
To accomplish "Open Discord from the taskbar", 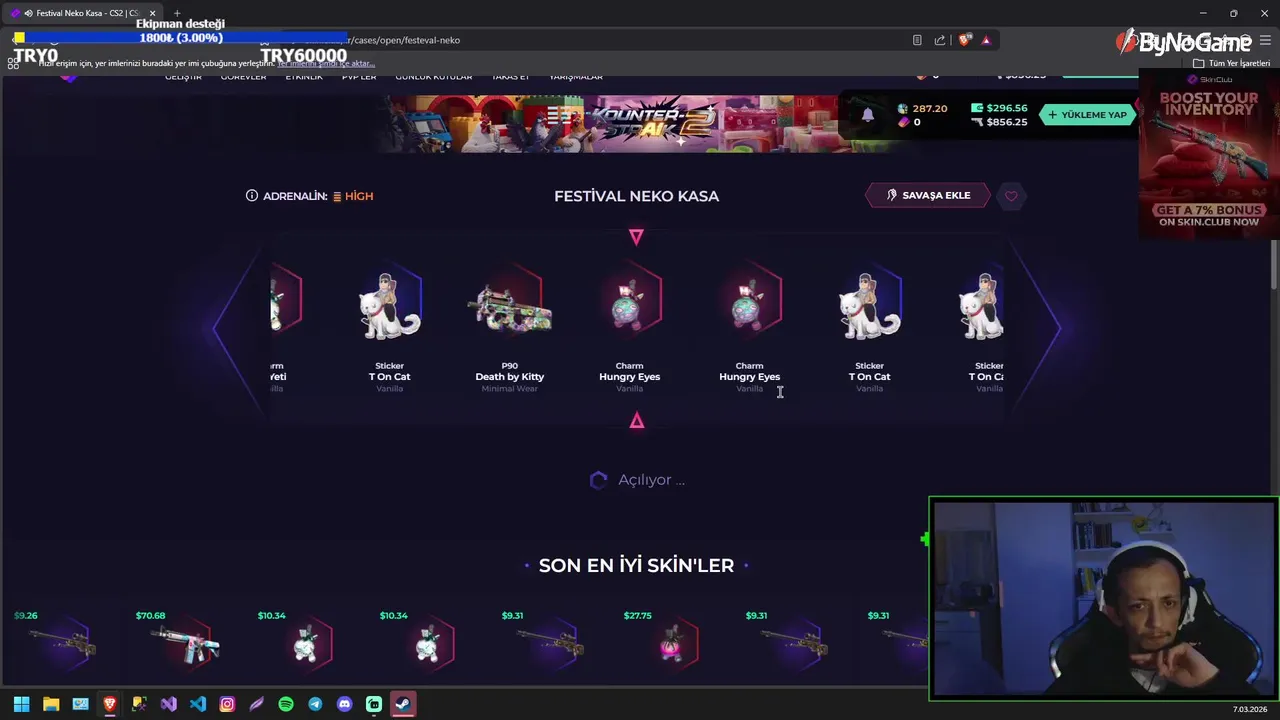I will pyautogui.click(x=345, y=704).
